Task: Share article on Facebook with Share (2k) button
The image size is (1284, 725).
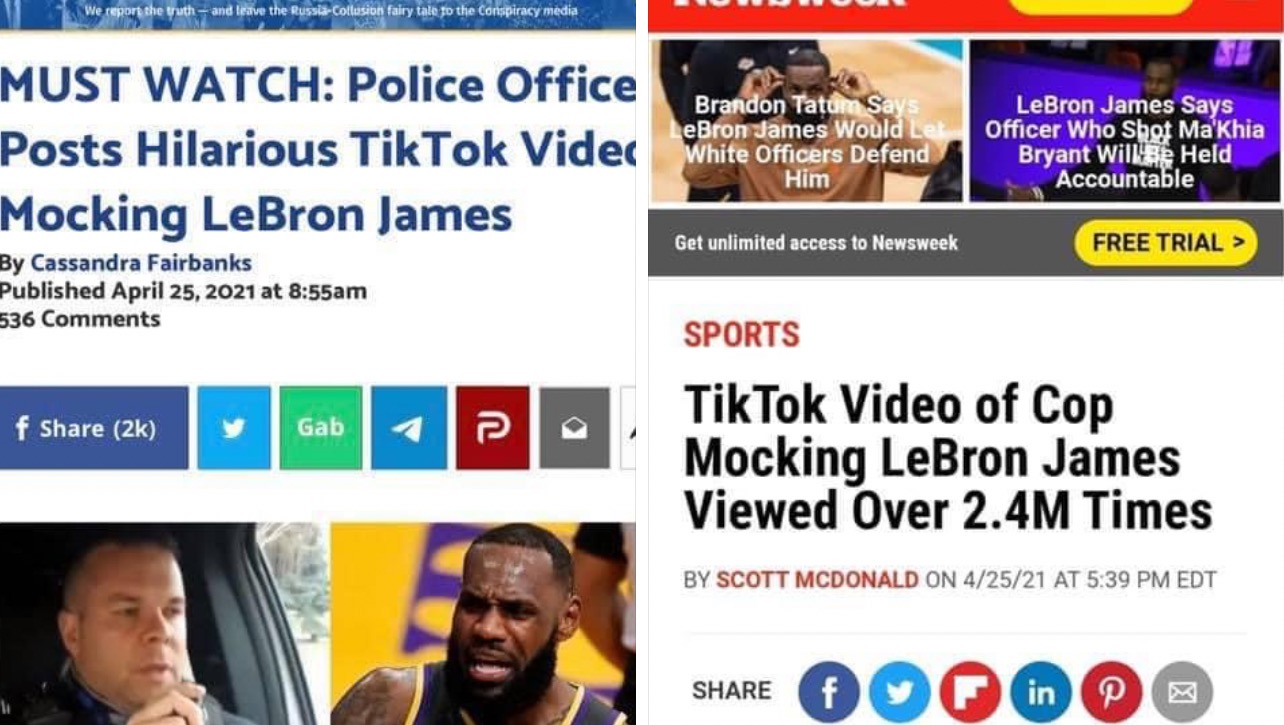Action: (93, 428)
